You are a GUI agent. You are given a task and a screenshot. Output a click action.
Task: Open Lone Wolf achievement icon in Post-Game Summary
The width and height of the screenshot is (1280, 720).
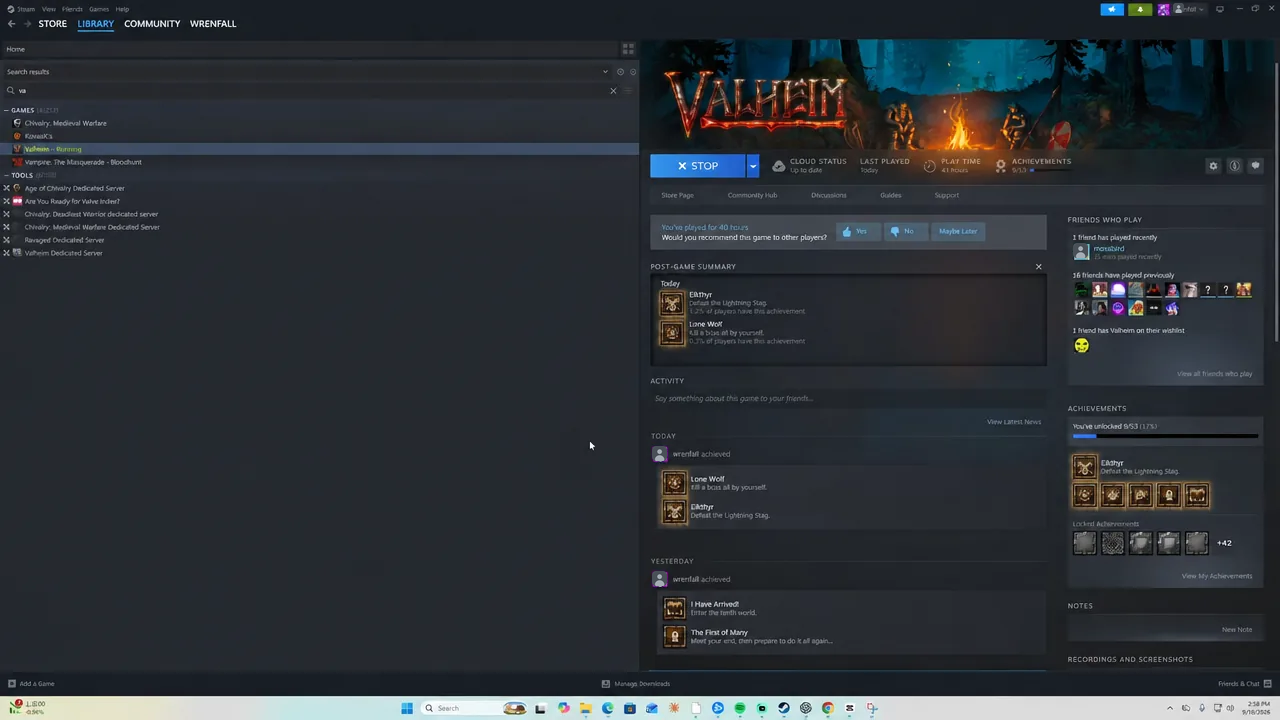672,333
